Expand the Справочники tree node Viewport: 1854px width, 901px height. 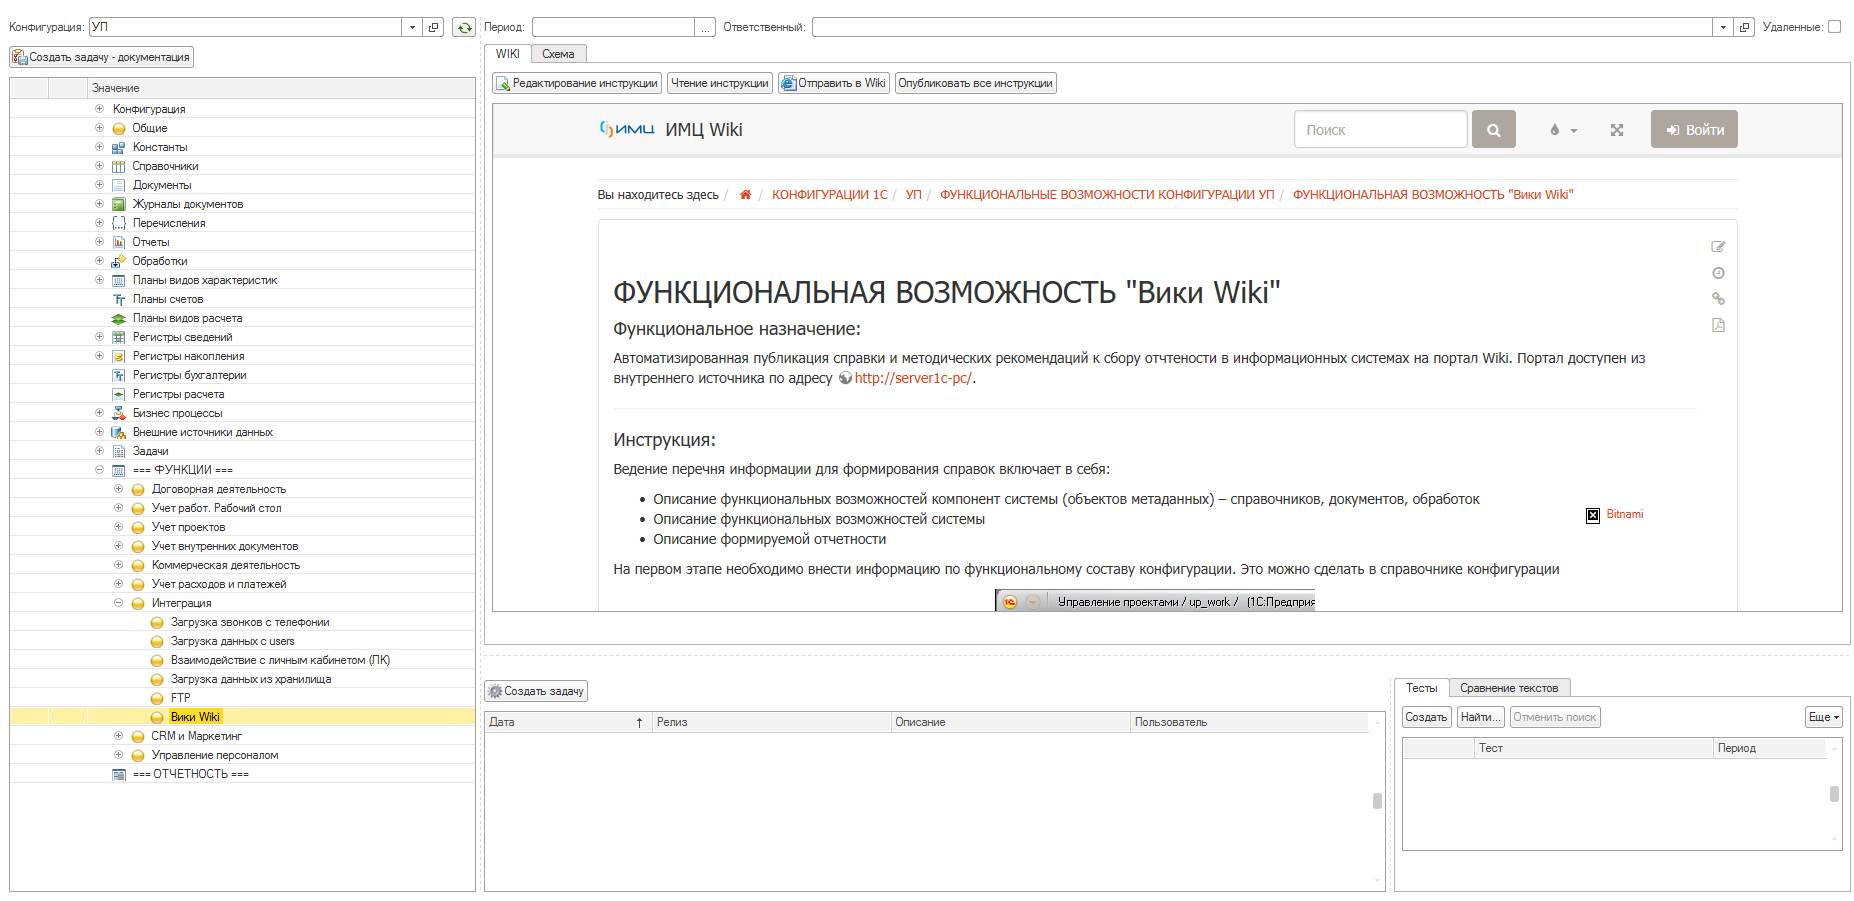coord(99,166)
